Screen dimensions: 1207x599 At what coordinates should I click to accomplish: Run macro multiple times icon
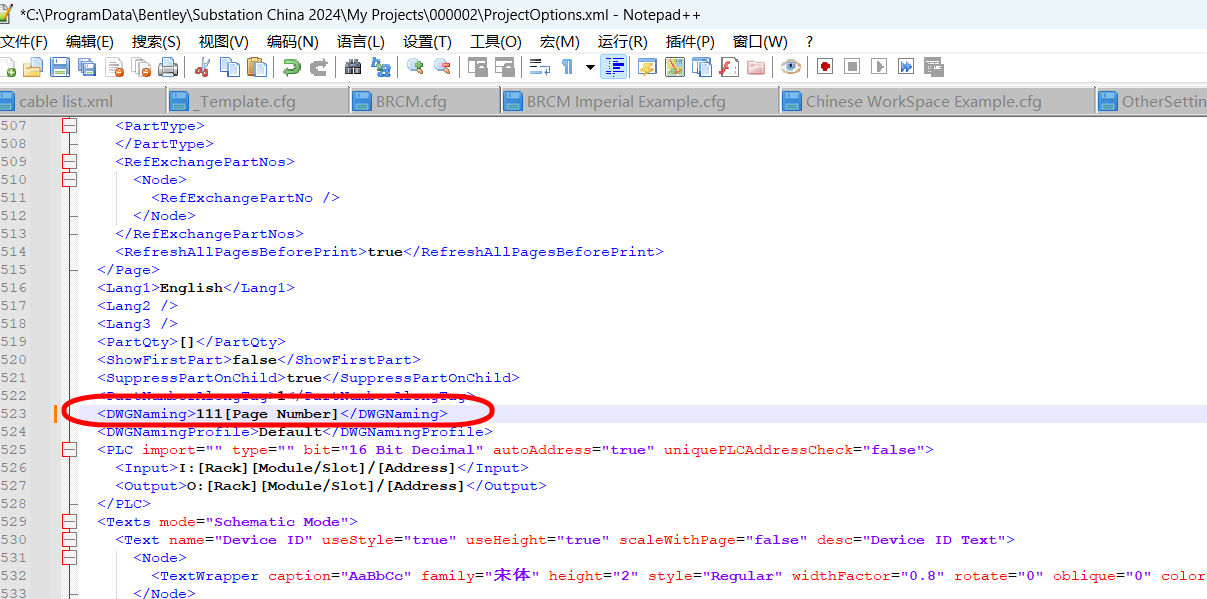(x=906, y=67)
